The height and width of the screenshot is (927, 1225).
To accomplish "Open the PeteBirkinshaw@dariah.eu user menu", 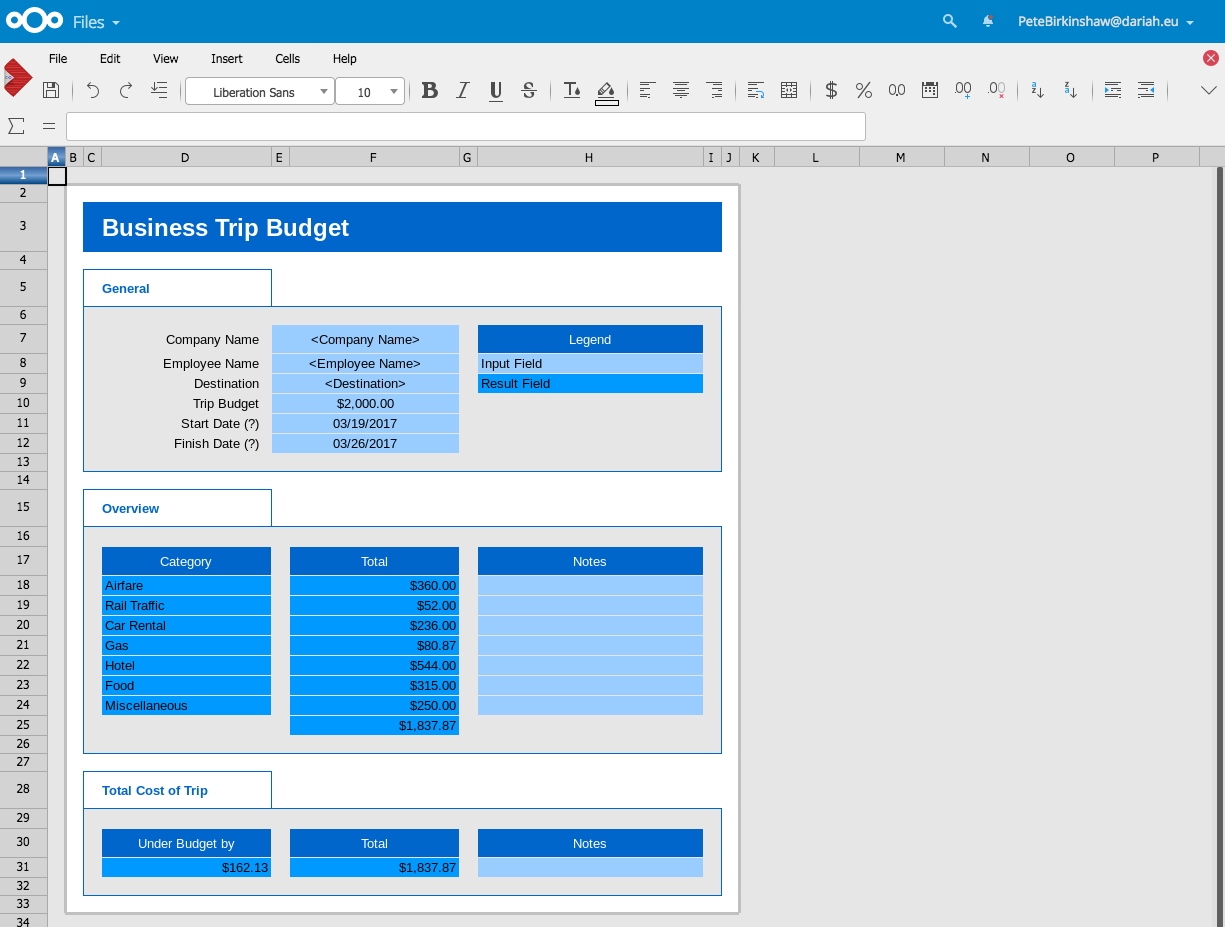I will click(1106, 21).
